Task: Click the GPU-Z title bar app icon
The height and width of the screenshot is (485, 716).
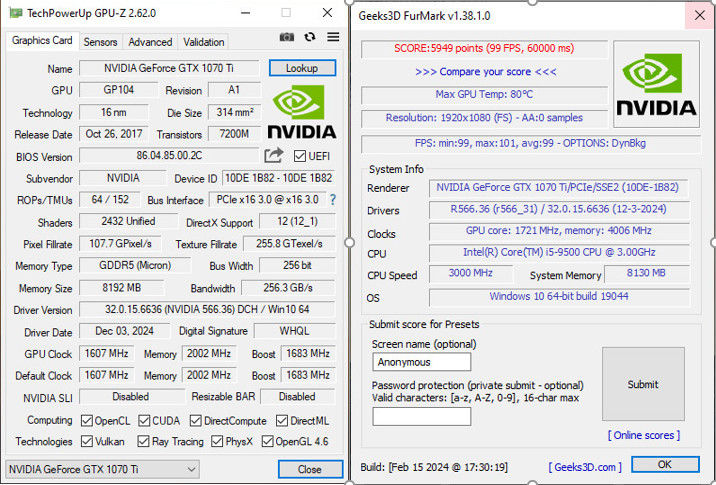Action: (x=16, y=13)
